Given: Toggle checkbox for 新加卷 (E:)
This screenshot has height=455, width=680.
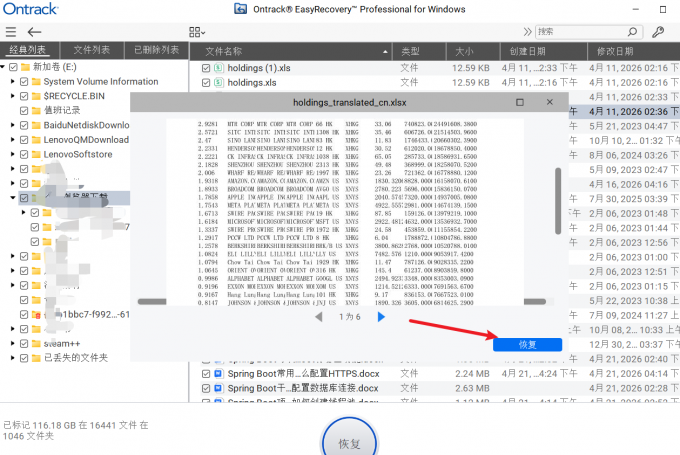Looking at the screenshot, I should coord(13,67).
